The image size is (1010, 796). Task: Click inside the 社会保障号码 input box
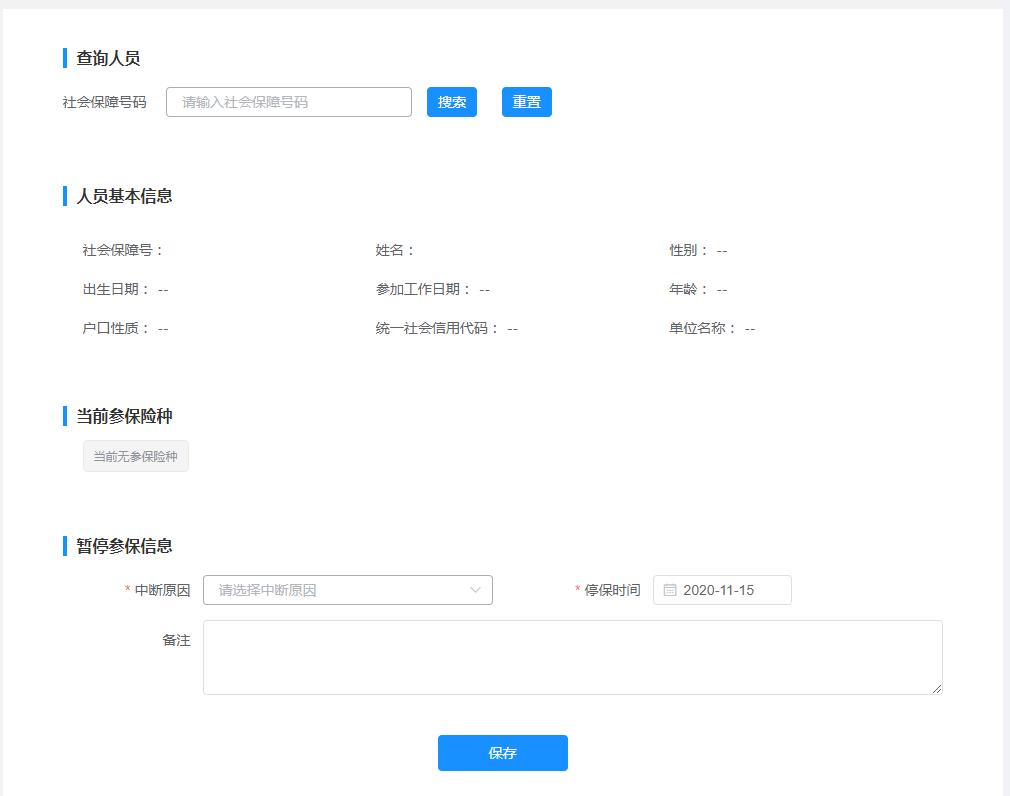point(288,101)
